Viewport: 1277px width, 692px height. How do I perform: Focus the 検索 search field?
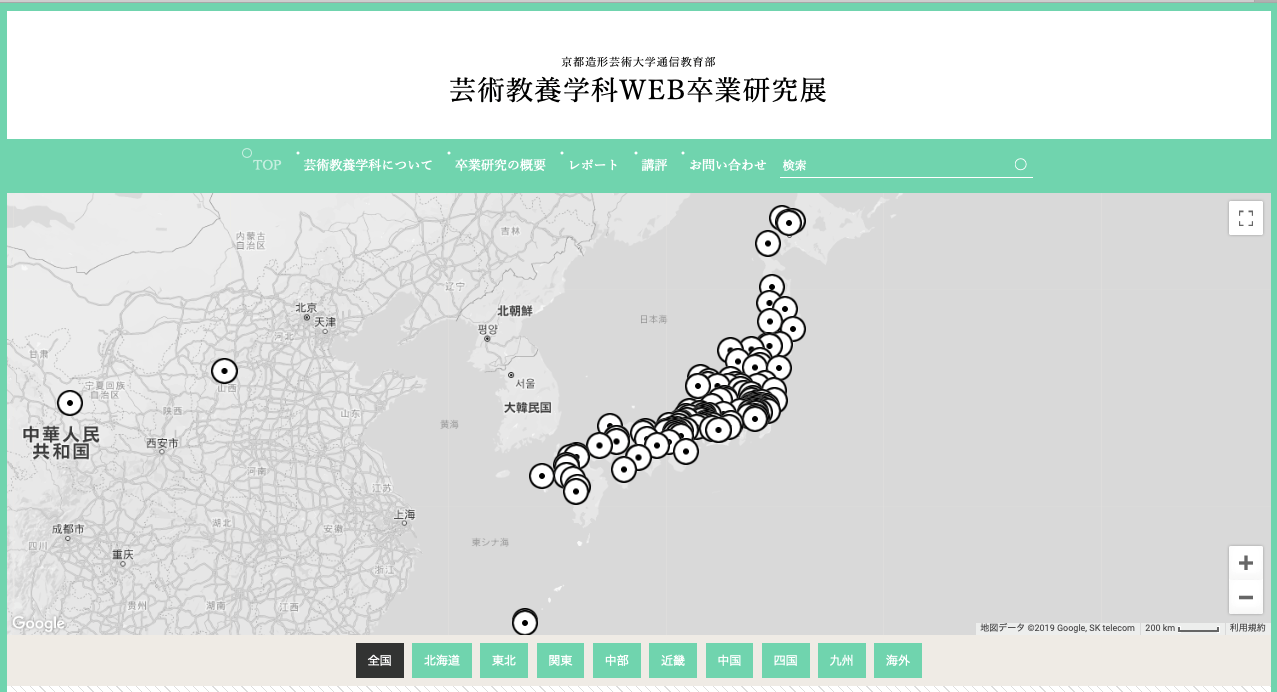[x=906, y=165]
